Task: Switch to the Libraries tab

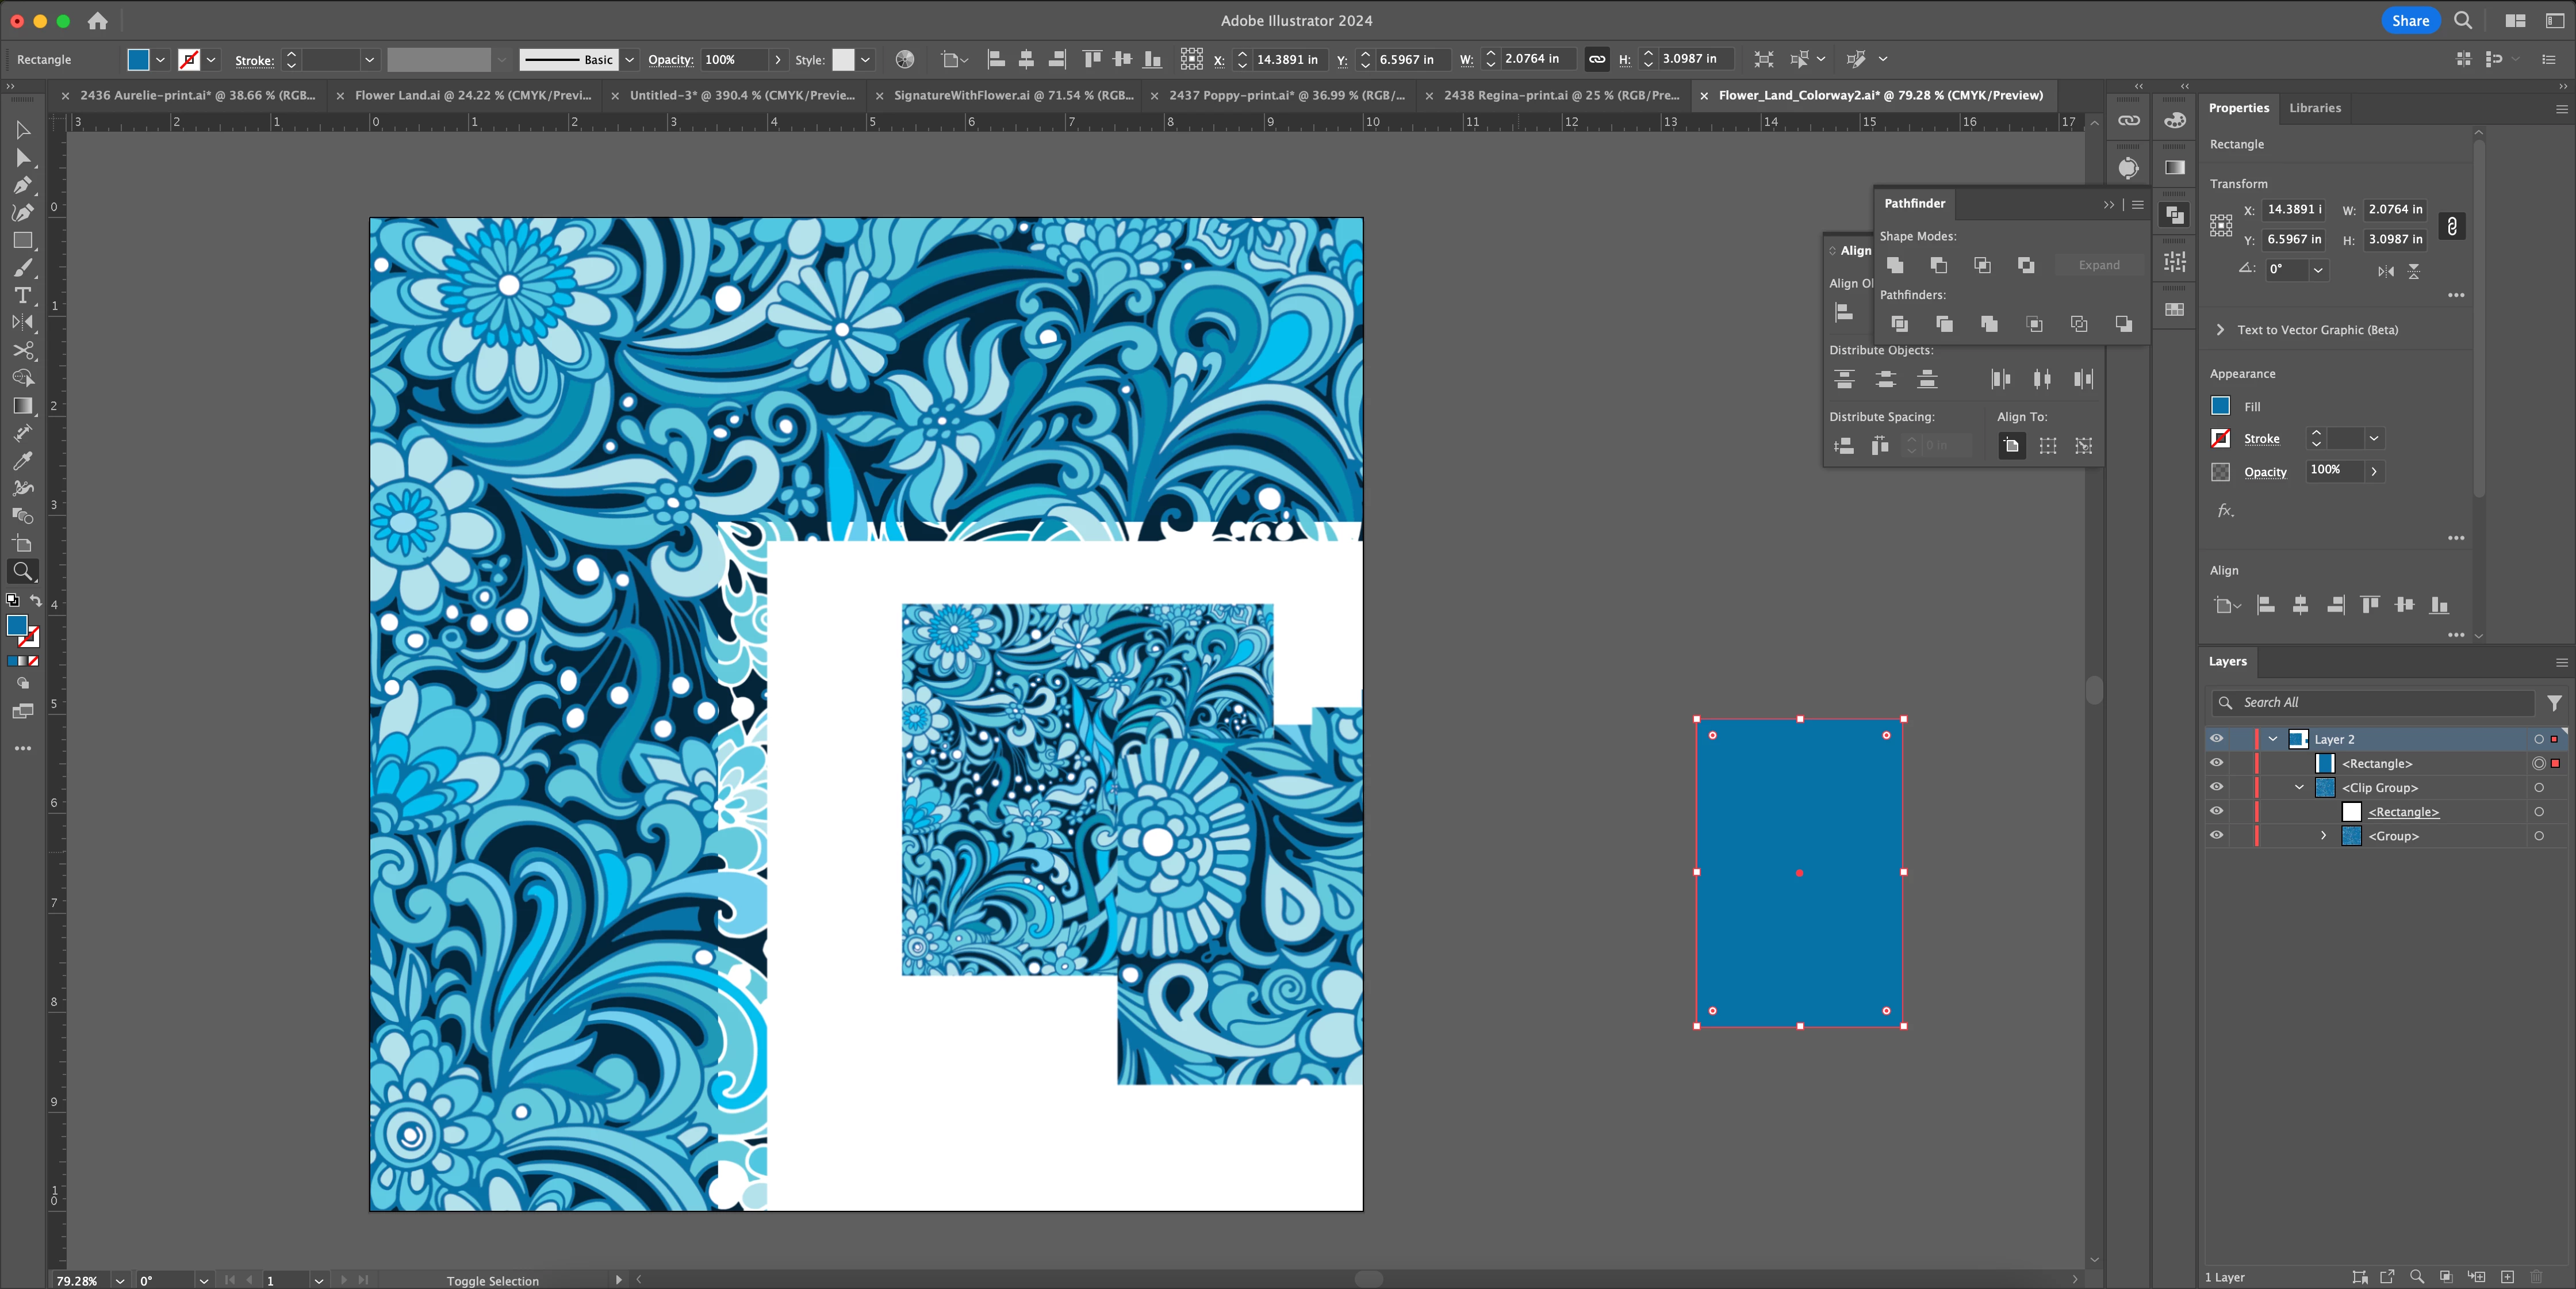Action: [x=2314, y=108]
